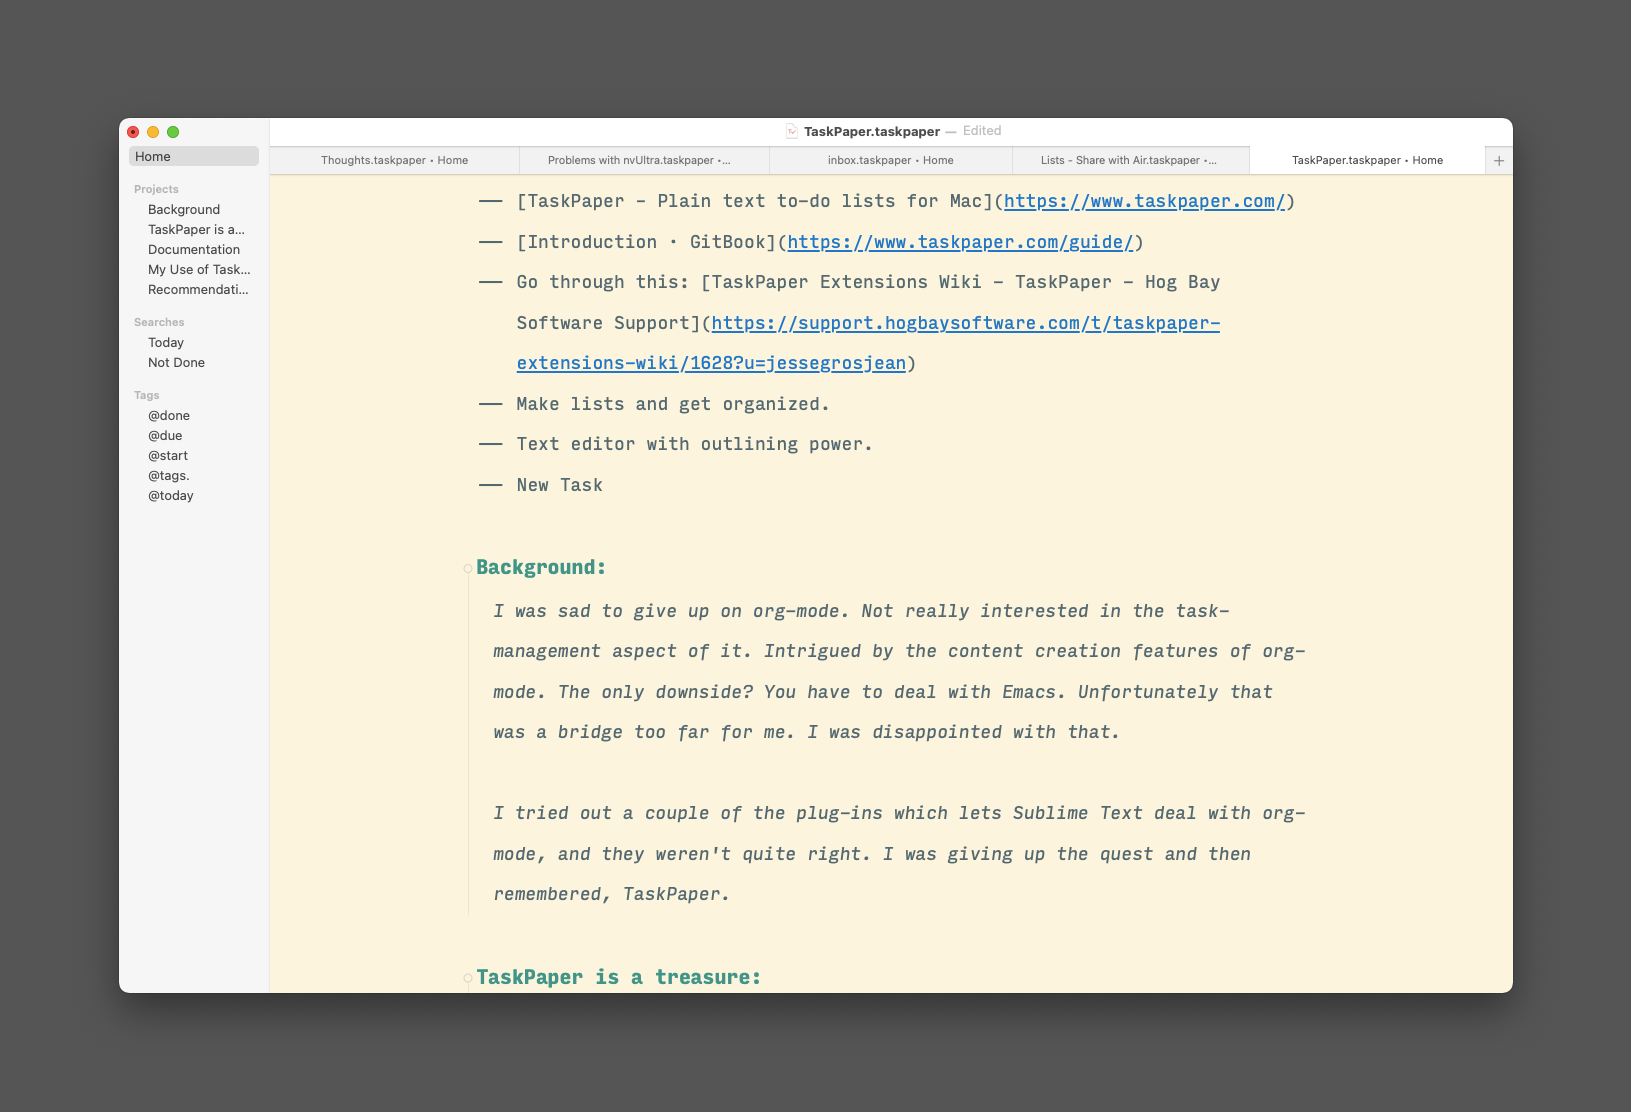Click the note paragraph starting 'I tried out a couple'
Screen dimensions: 1631x1112
(x=899, y=854)
